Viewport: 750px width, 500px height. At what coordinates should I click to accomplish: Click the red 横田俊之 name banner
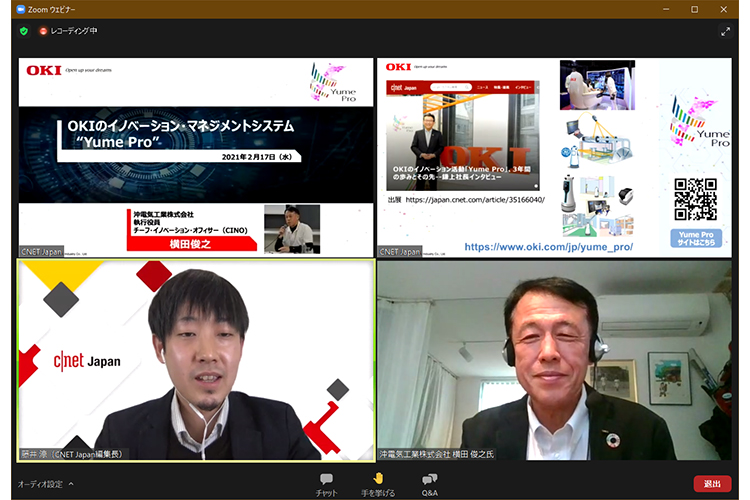coord(191,244)
